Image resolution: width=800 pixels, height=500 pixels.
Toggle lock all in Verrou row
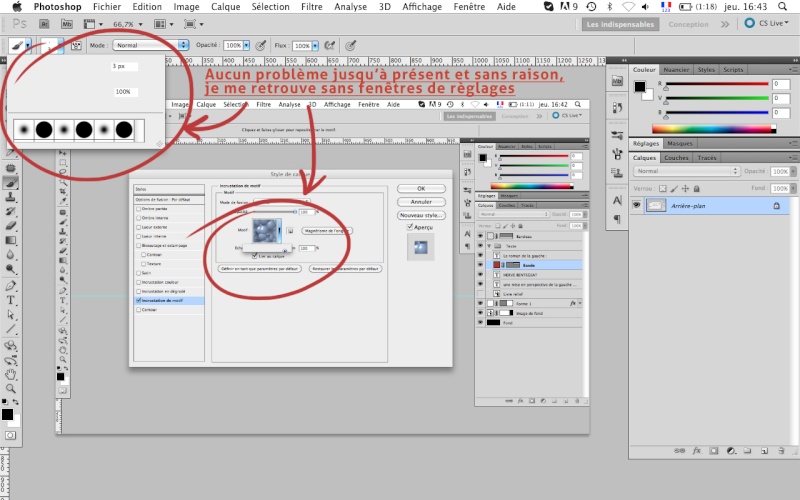tap(697, 188)
